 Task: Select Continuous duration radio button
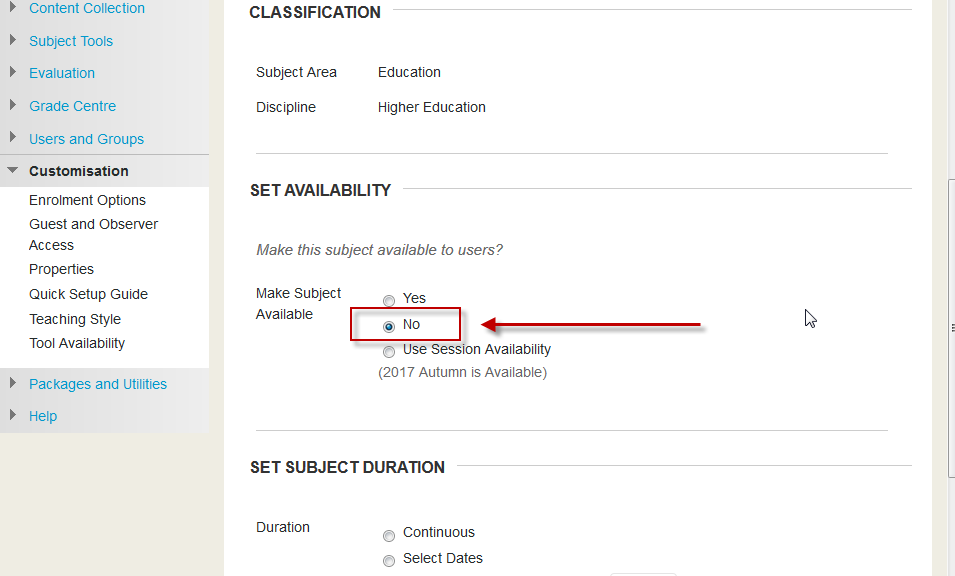(x=389, y=534)
